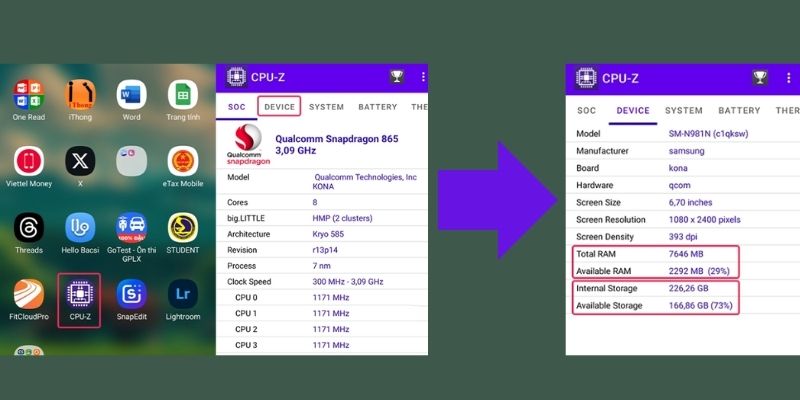Click the Qualcomm Snapdragon 865 heading
The image size is (800, 400).
337,144
